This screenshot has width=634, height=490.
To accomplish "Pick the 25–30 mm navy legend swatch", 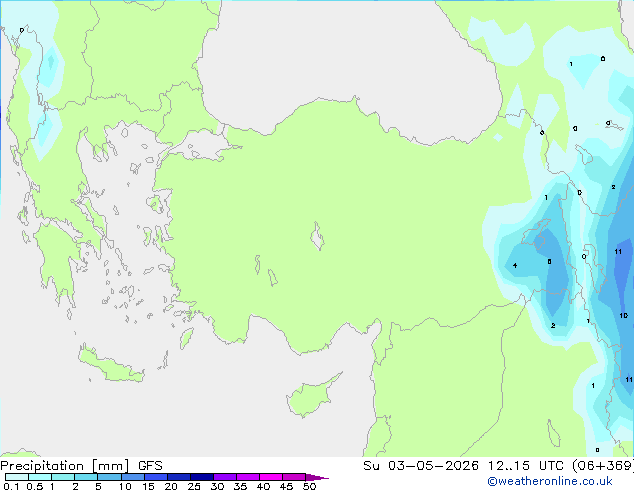I will [202, 477].
